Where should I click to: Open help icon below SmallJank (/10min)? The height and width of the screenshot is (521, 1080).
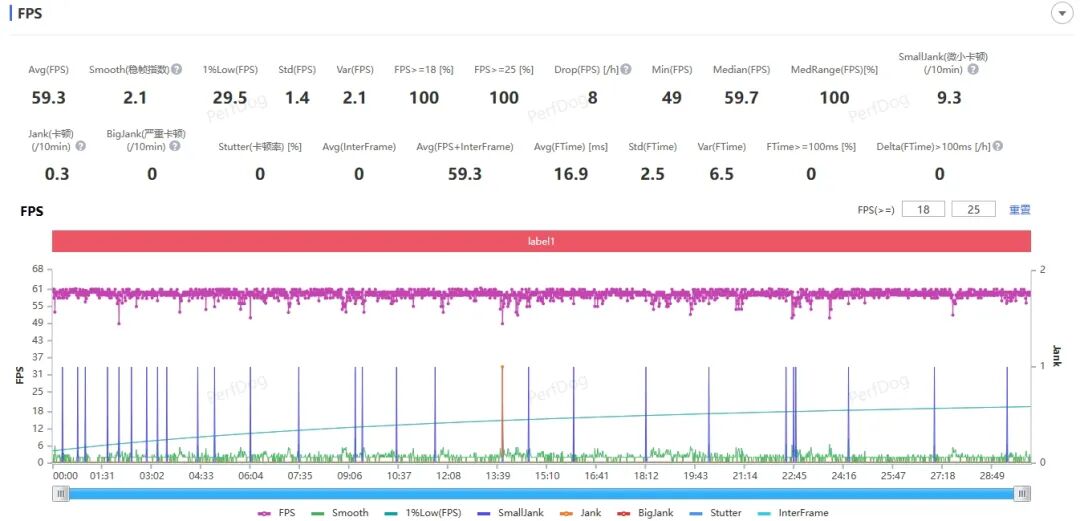tap(972, 70)
